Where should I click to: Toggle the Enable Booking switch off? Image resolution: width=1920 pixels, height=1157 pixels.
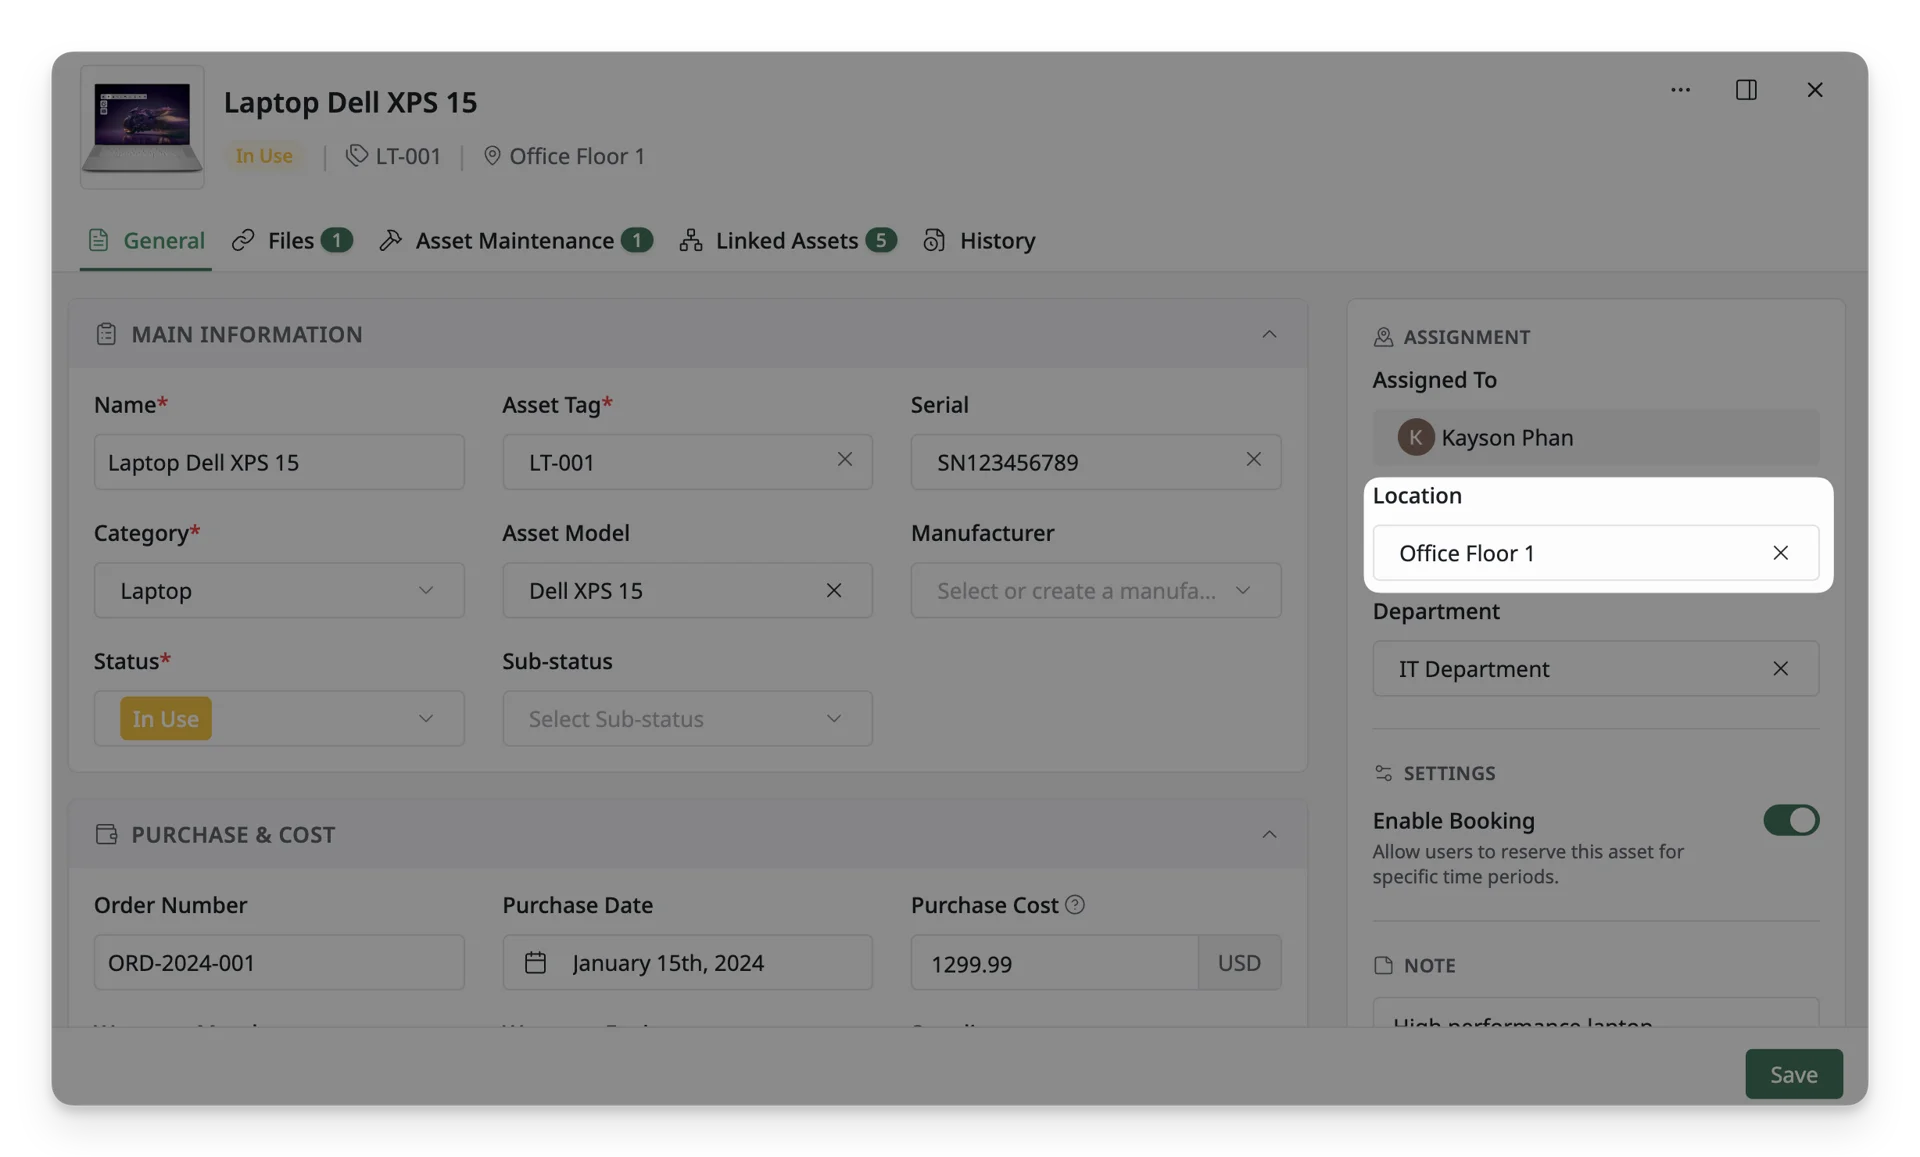click(x=1791, y=820)
